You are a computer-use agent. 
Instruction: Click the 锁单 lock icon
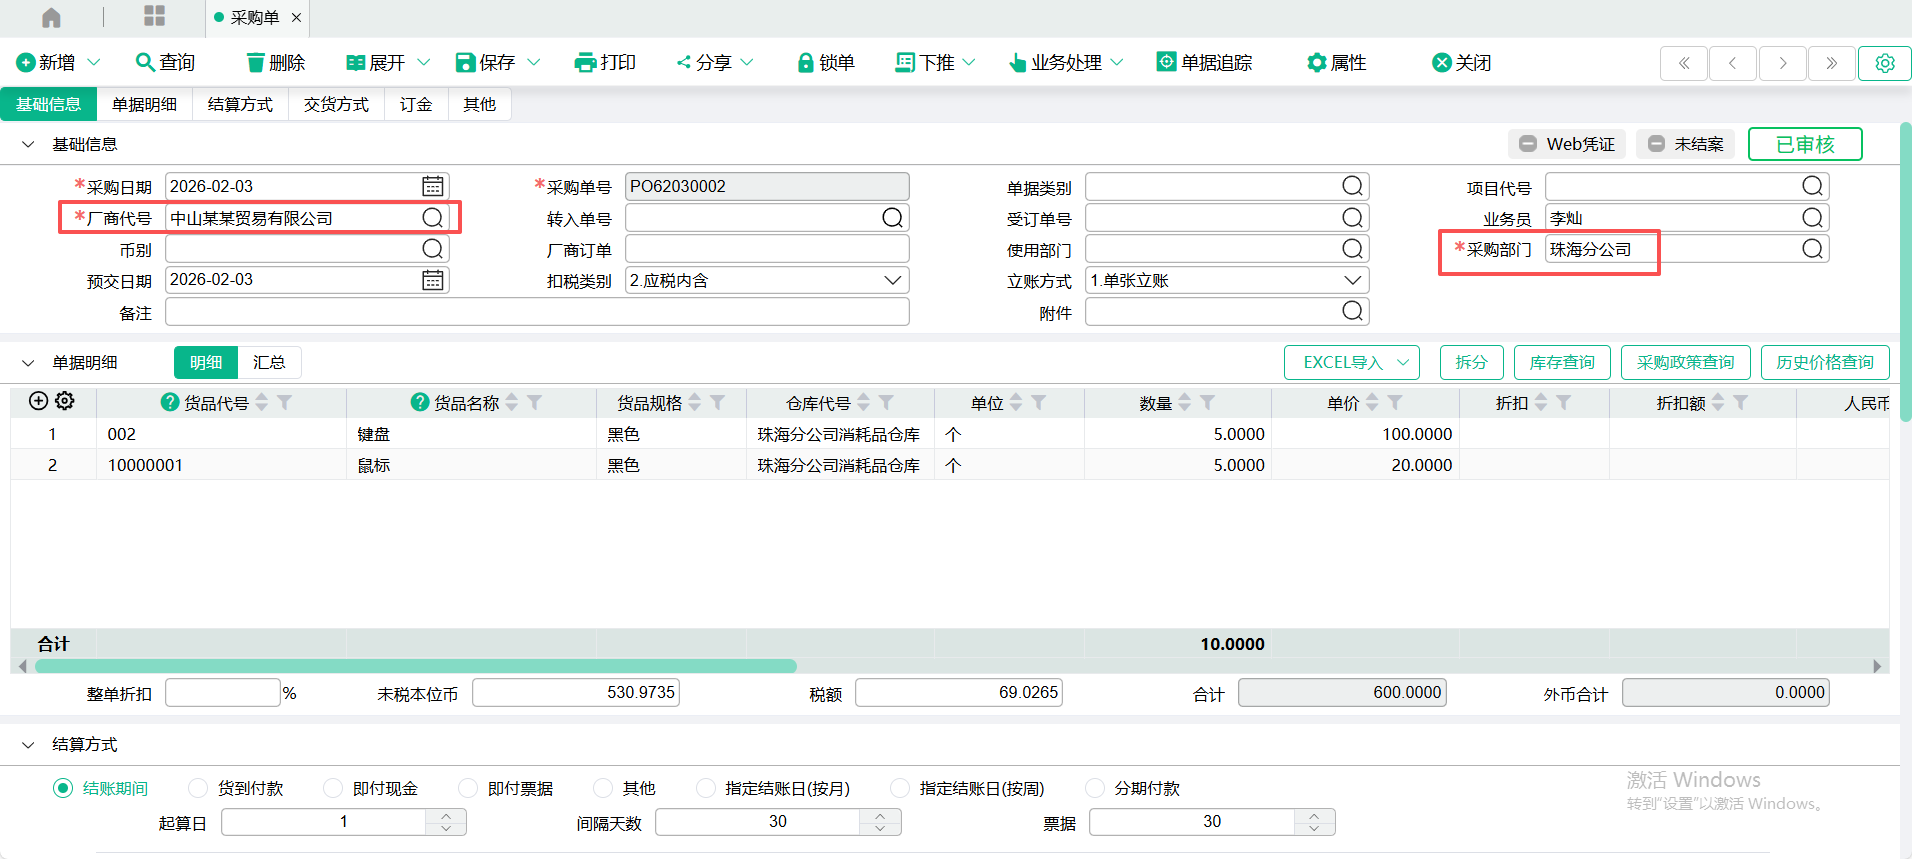click(x=805, y=63)
